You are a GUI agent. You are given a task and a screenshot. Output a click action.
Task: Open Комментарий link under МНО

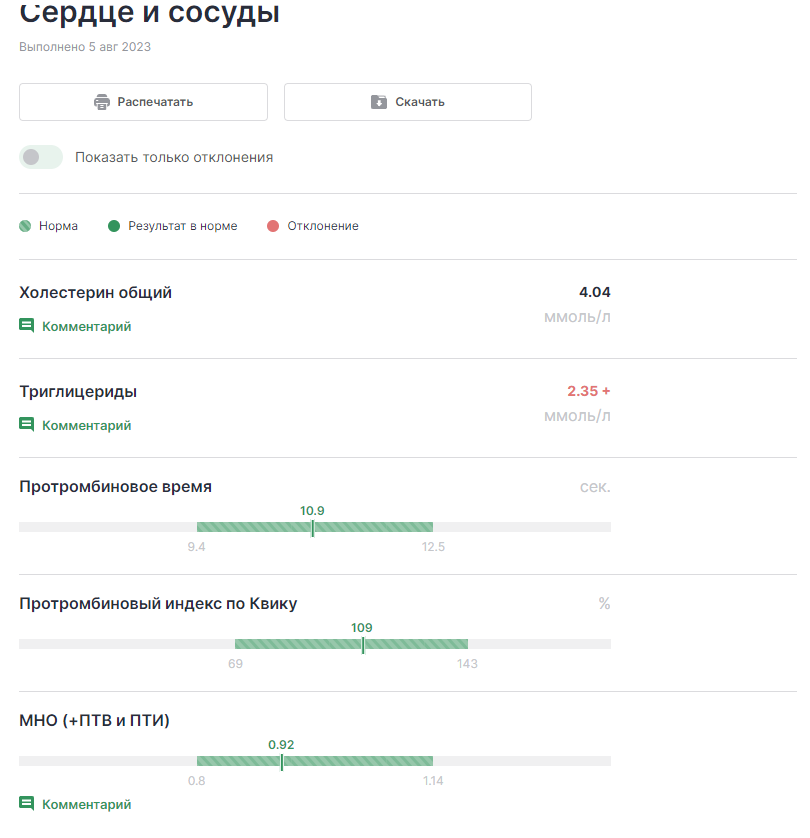tap(86, 804)
